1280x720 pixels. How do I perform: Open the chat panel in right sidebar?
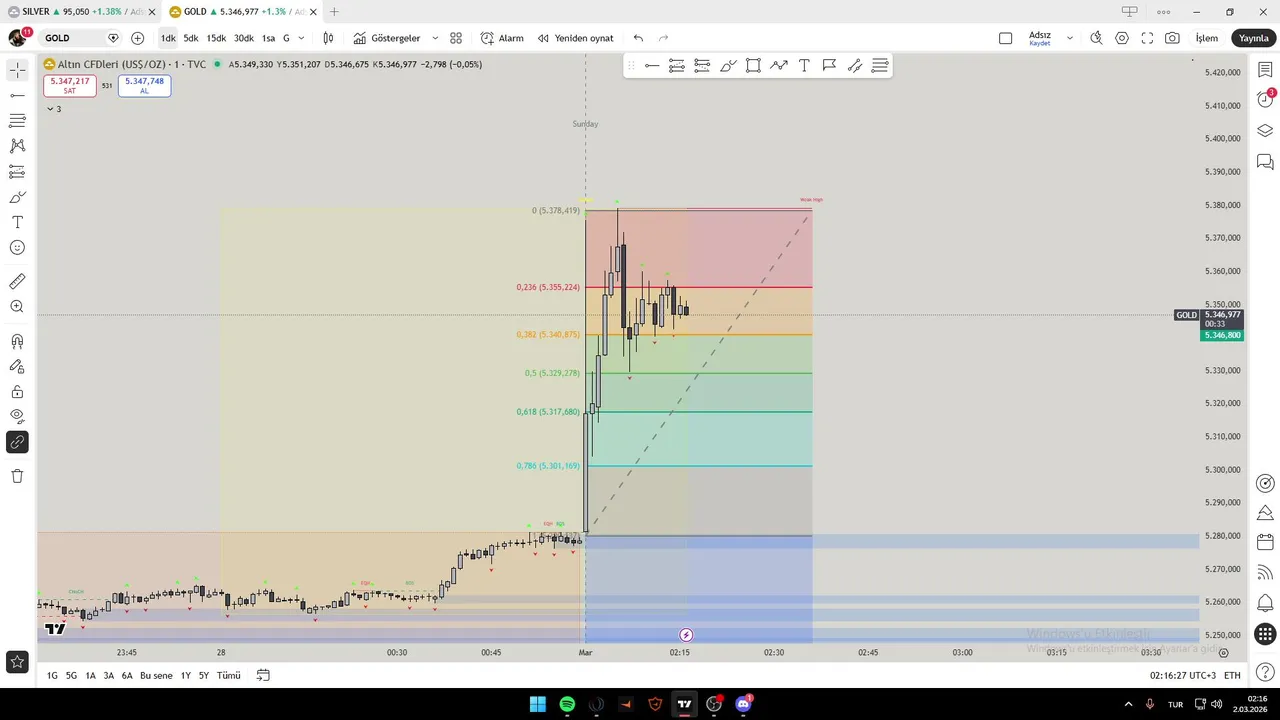point(1265,162)
